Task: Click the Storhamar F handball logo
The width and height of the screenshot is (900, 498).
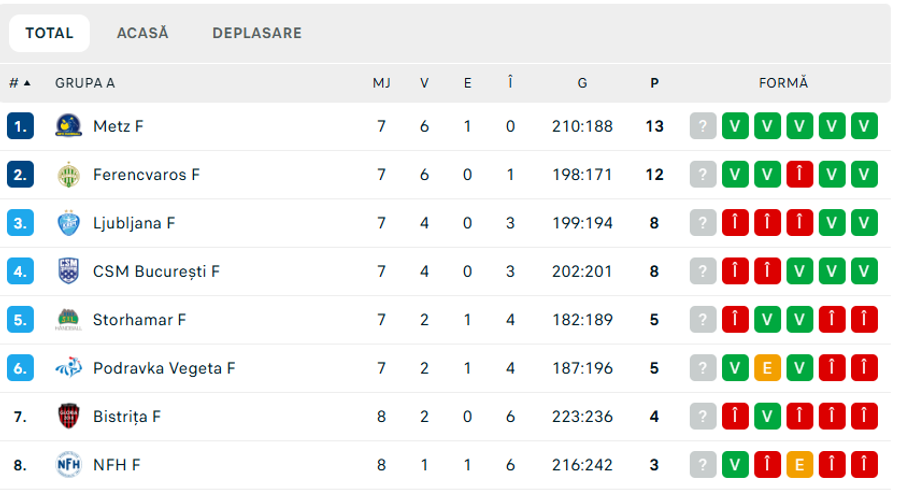Action: (68, 320)
